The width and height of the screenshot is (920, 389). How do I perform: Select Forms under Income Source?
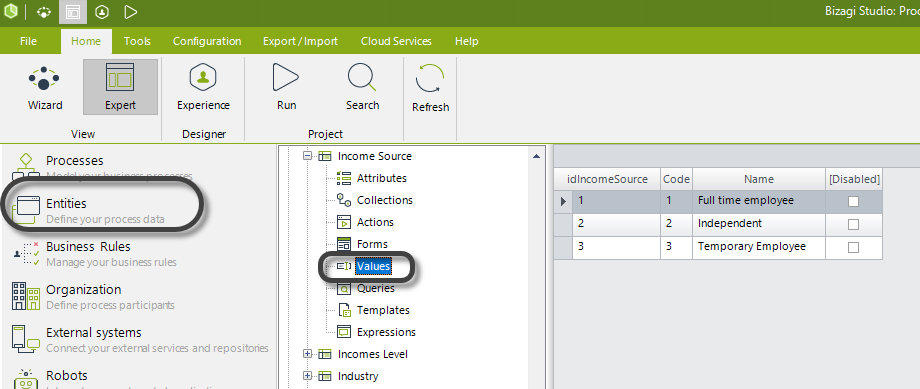click(372, 244)
